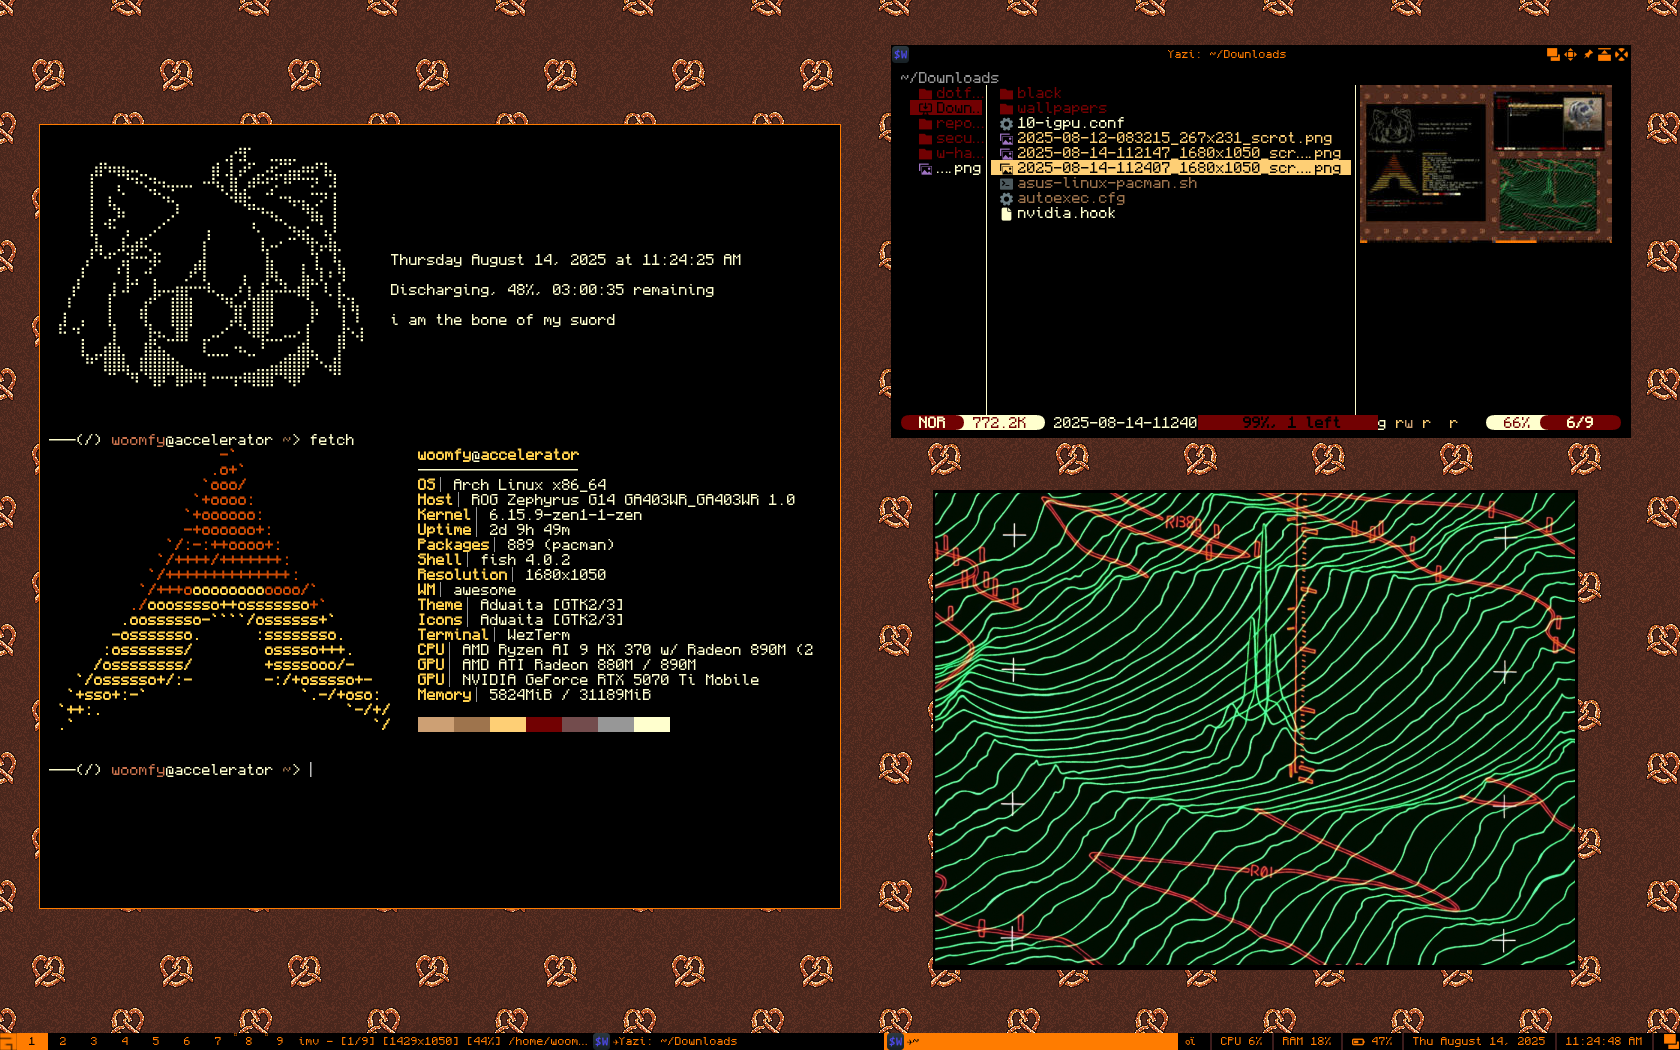This screenshot has width=1680, height=1050.
Task: Click the contour map image in imv window
Action: 1255,729
